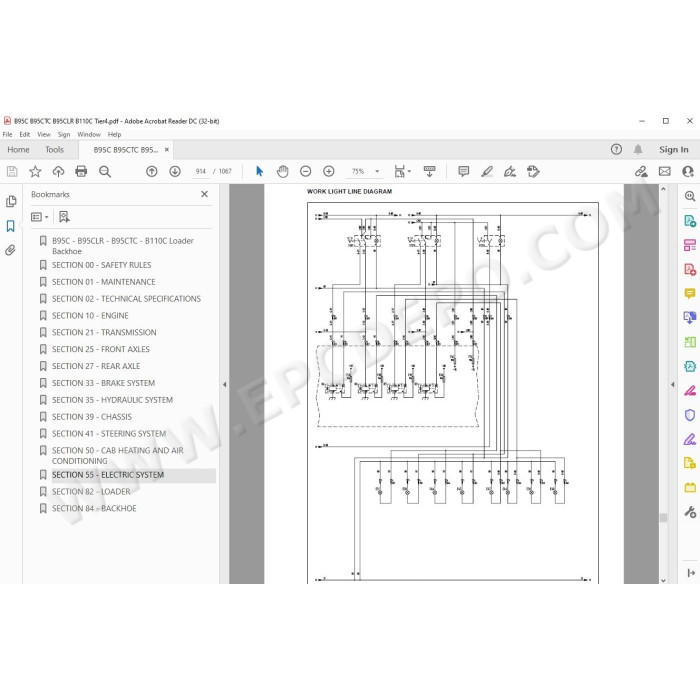Click the share link icon

pyautogui.click(x=642, y=171)
